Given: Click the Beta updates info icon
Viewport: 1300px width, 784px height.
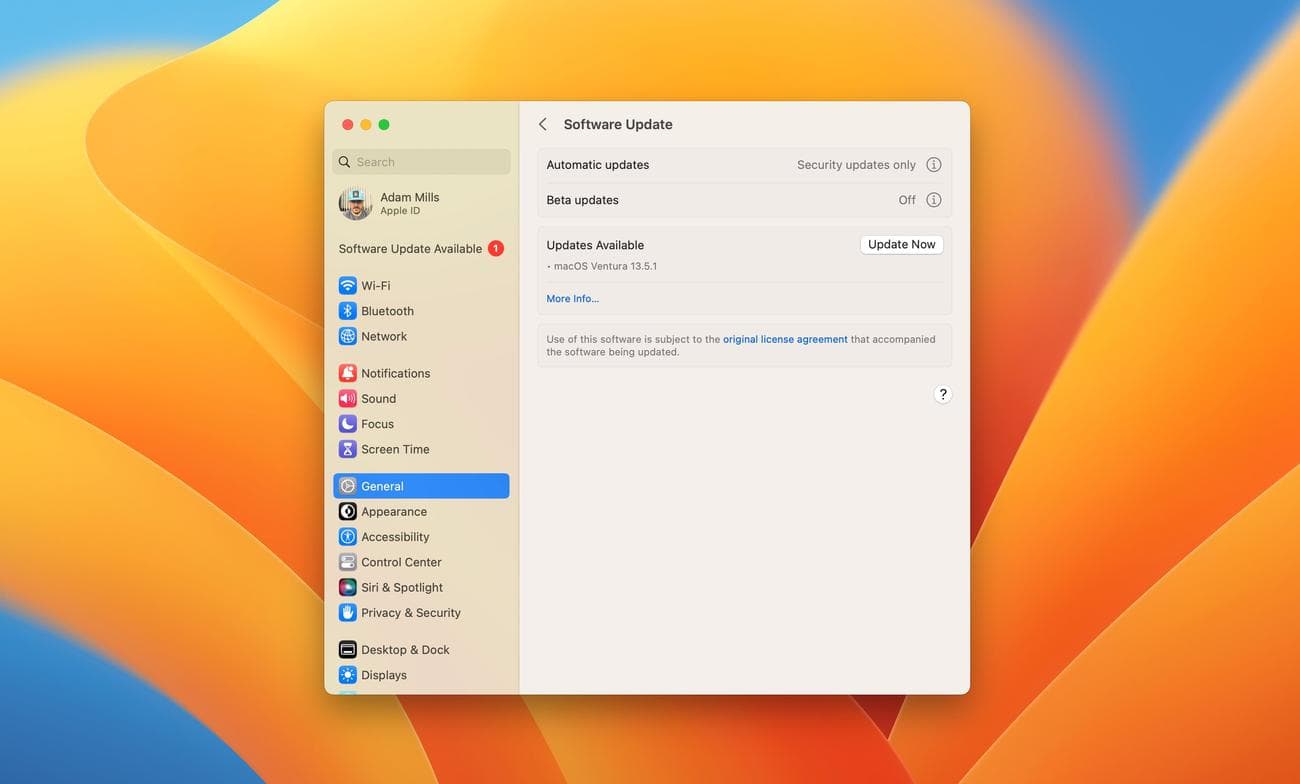Looking at the screenshot, I should coord(933,199).
